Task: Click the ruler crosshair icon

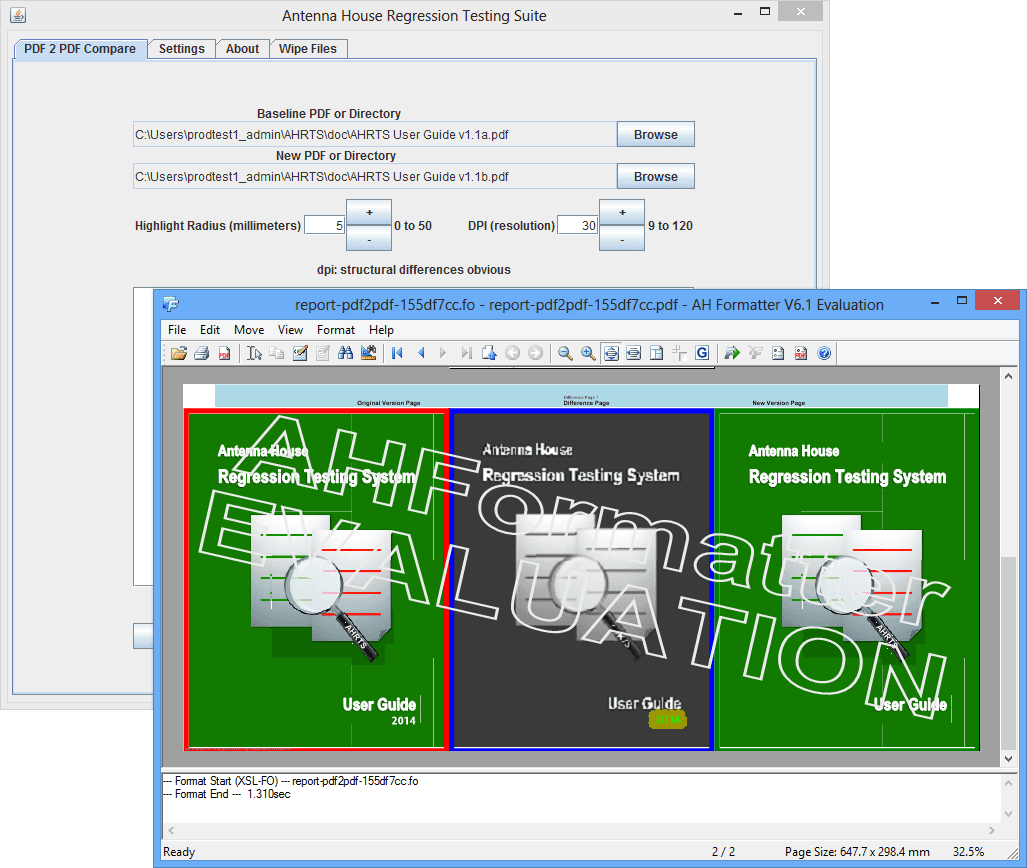Action: 679,353
